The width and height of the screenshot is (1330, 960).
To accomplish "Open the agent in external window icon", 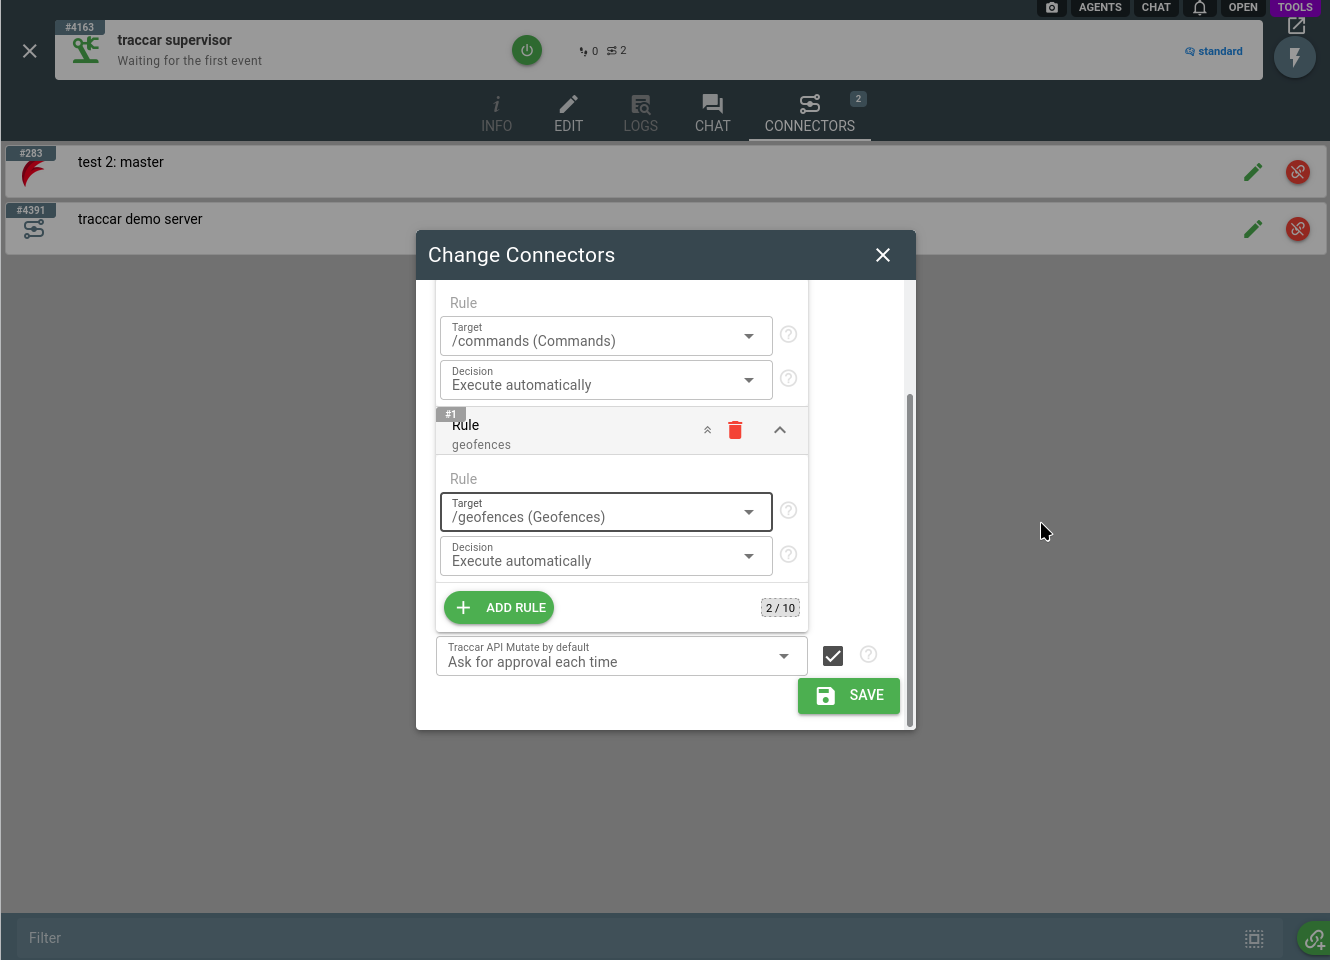I will [1297, 26].
